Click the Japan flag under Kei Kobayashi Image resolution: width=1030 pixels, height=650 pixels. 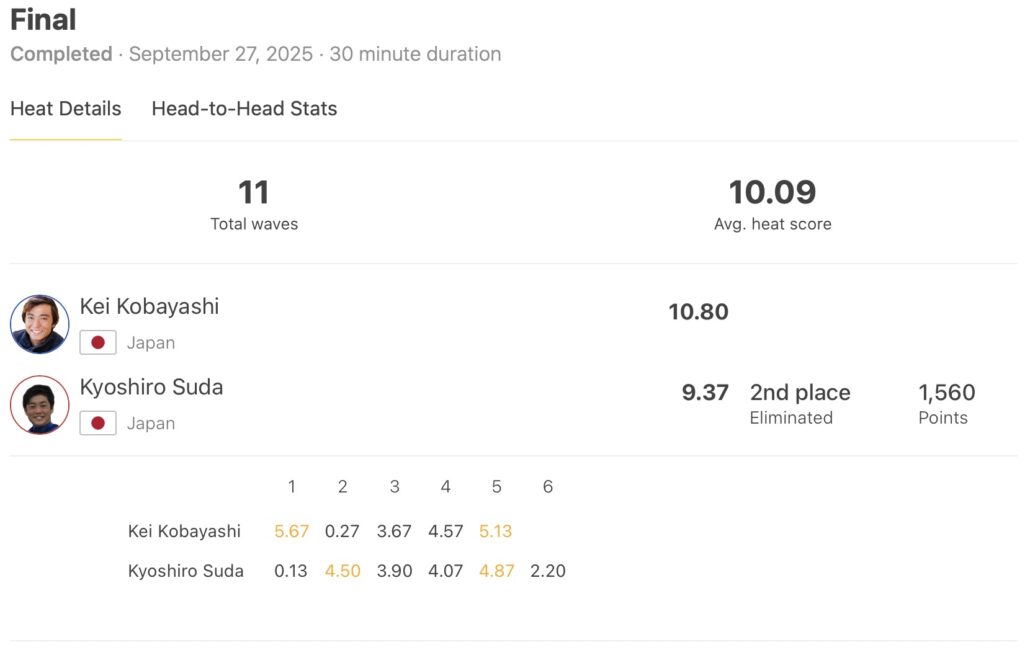click(98, 343)
